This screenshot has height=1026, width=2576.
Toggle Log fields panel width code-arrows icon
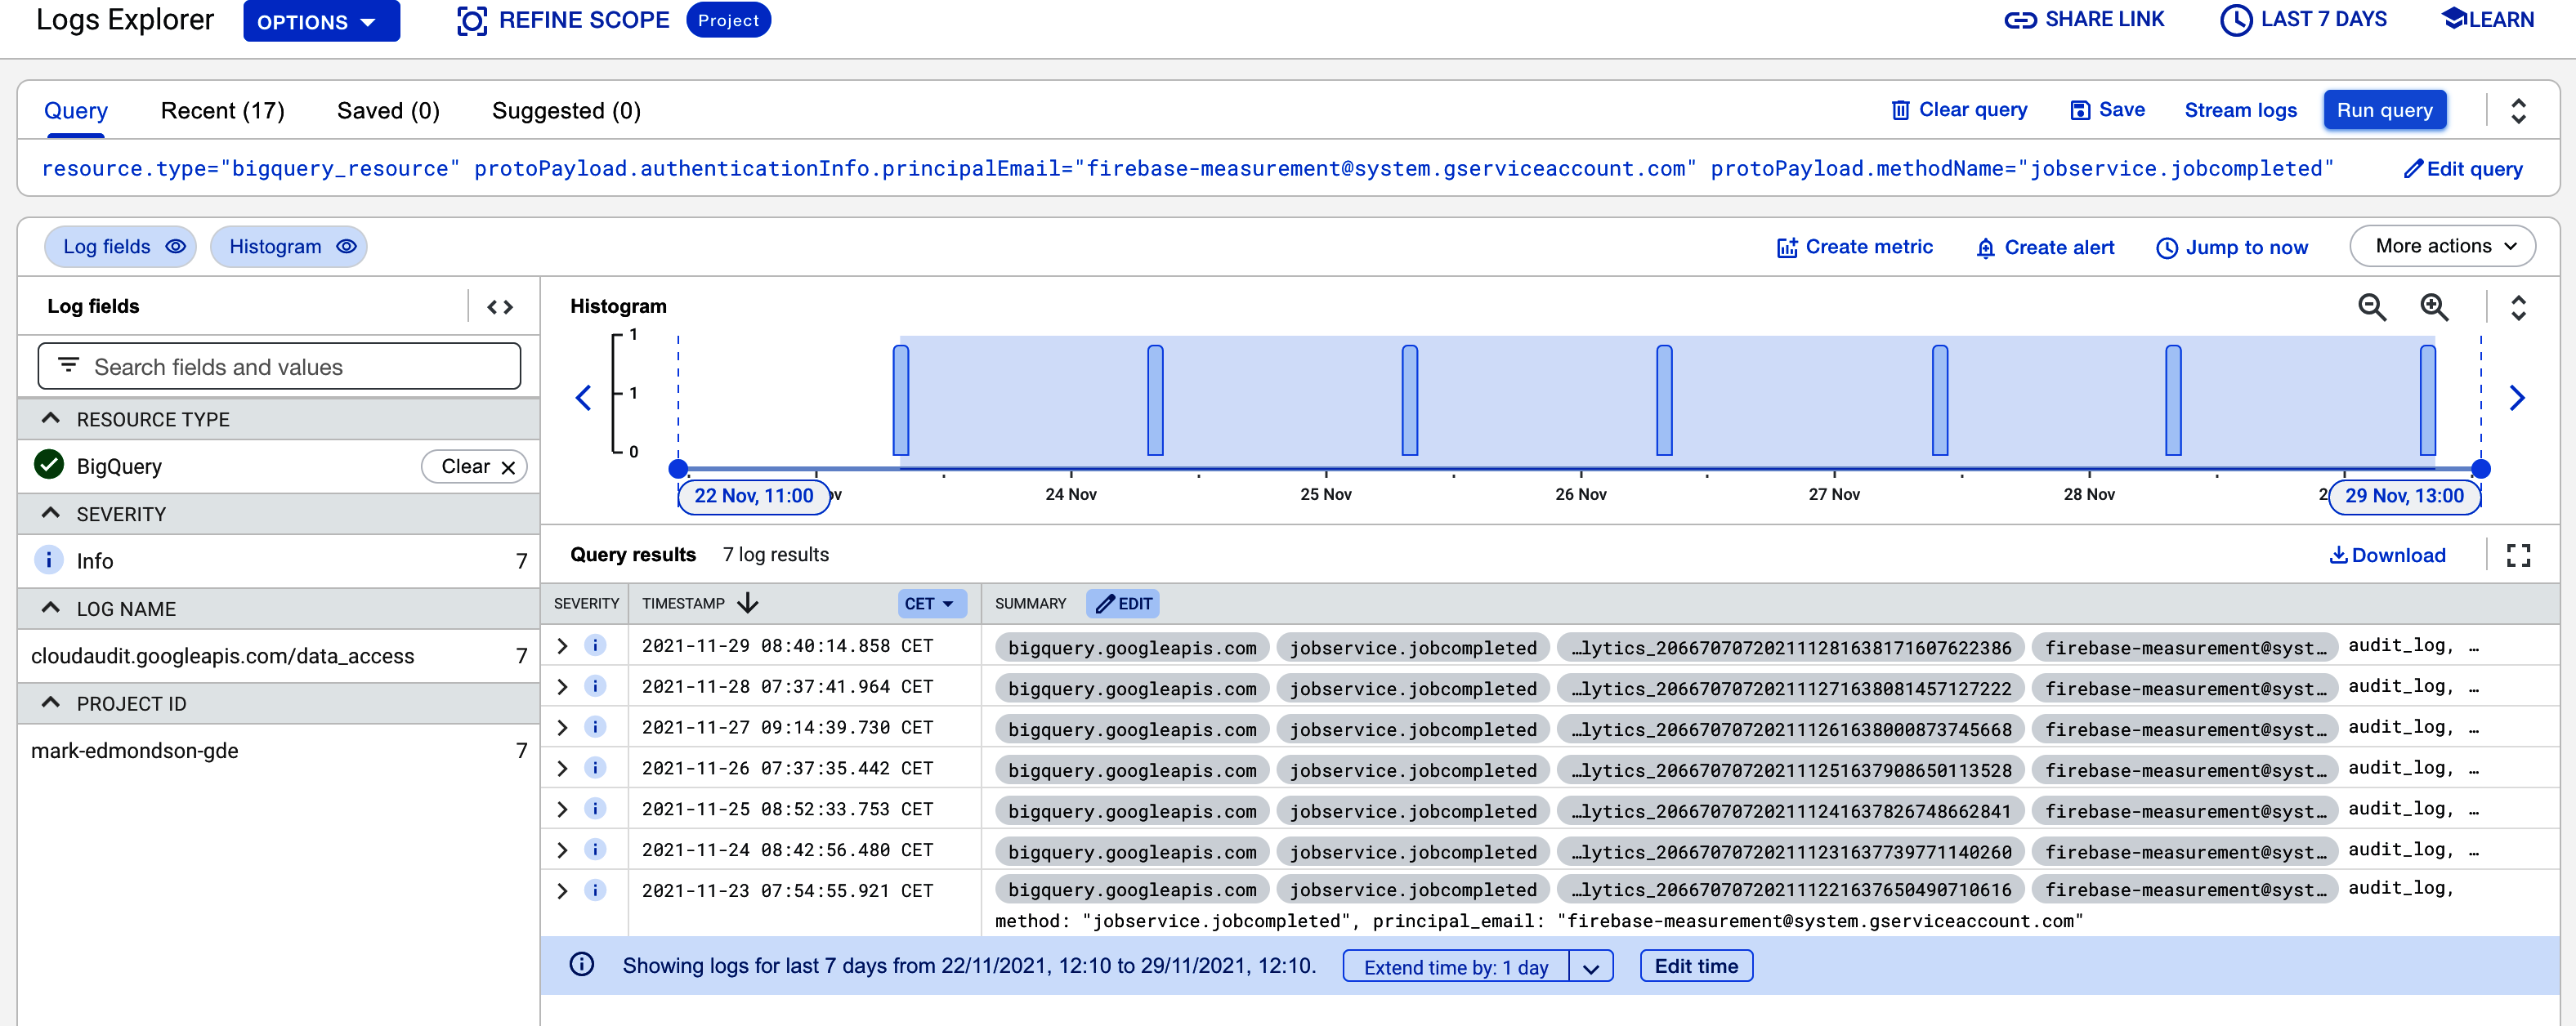pos(500,307)
